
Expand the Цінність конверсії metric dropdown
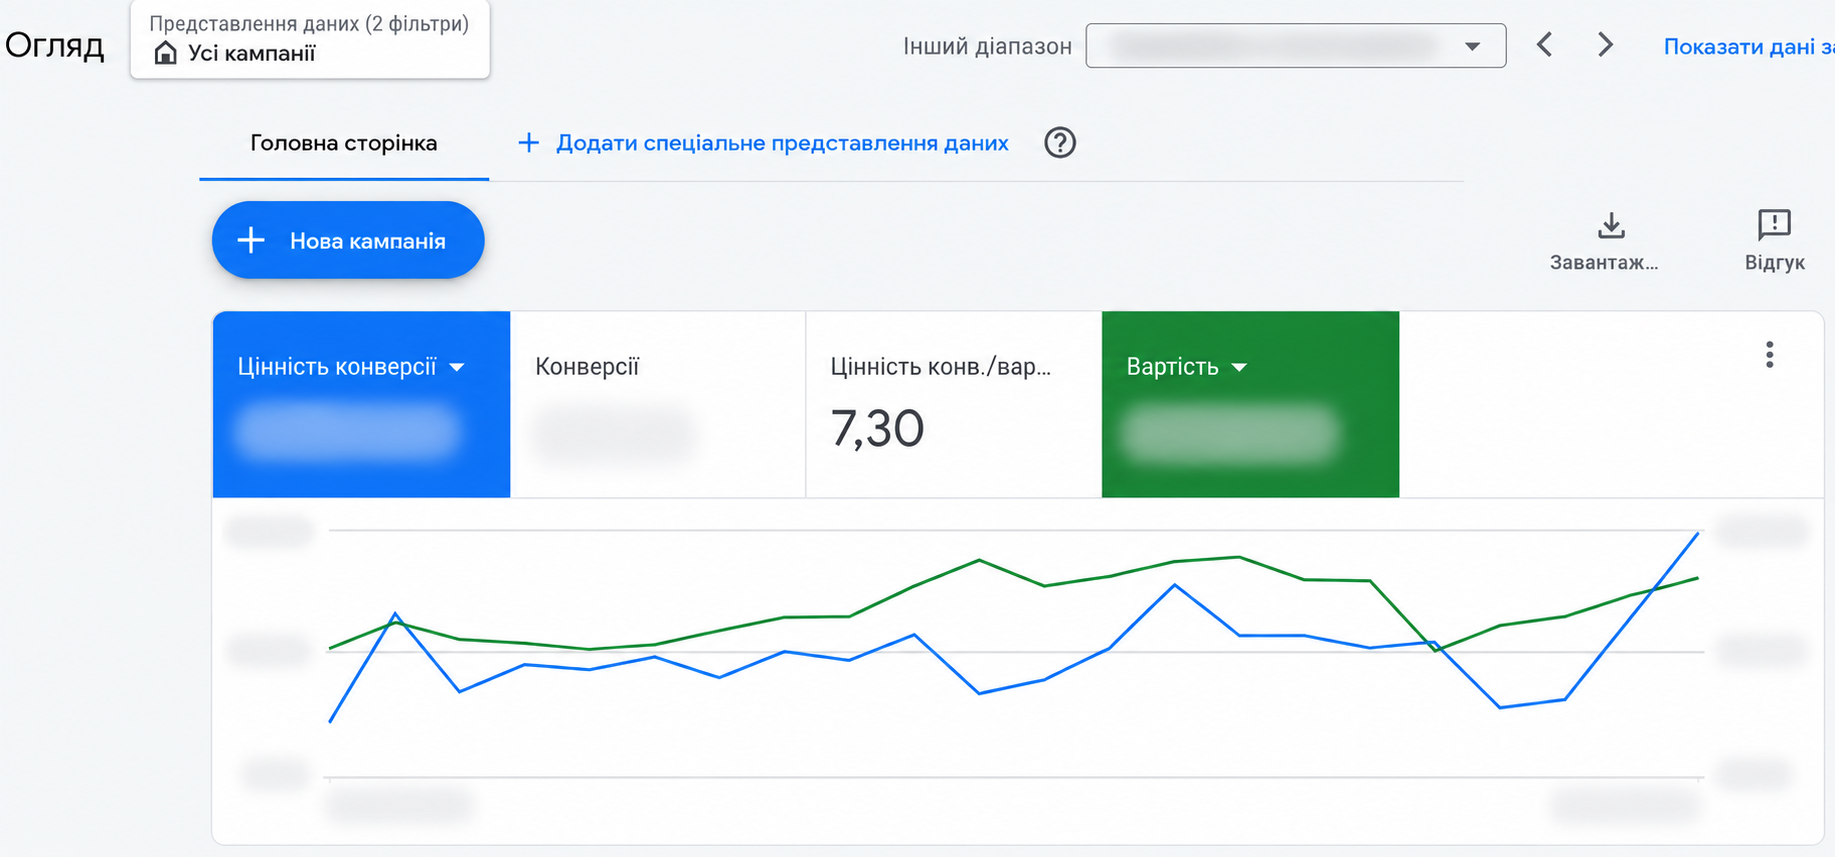(x=457, y=368)
